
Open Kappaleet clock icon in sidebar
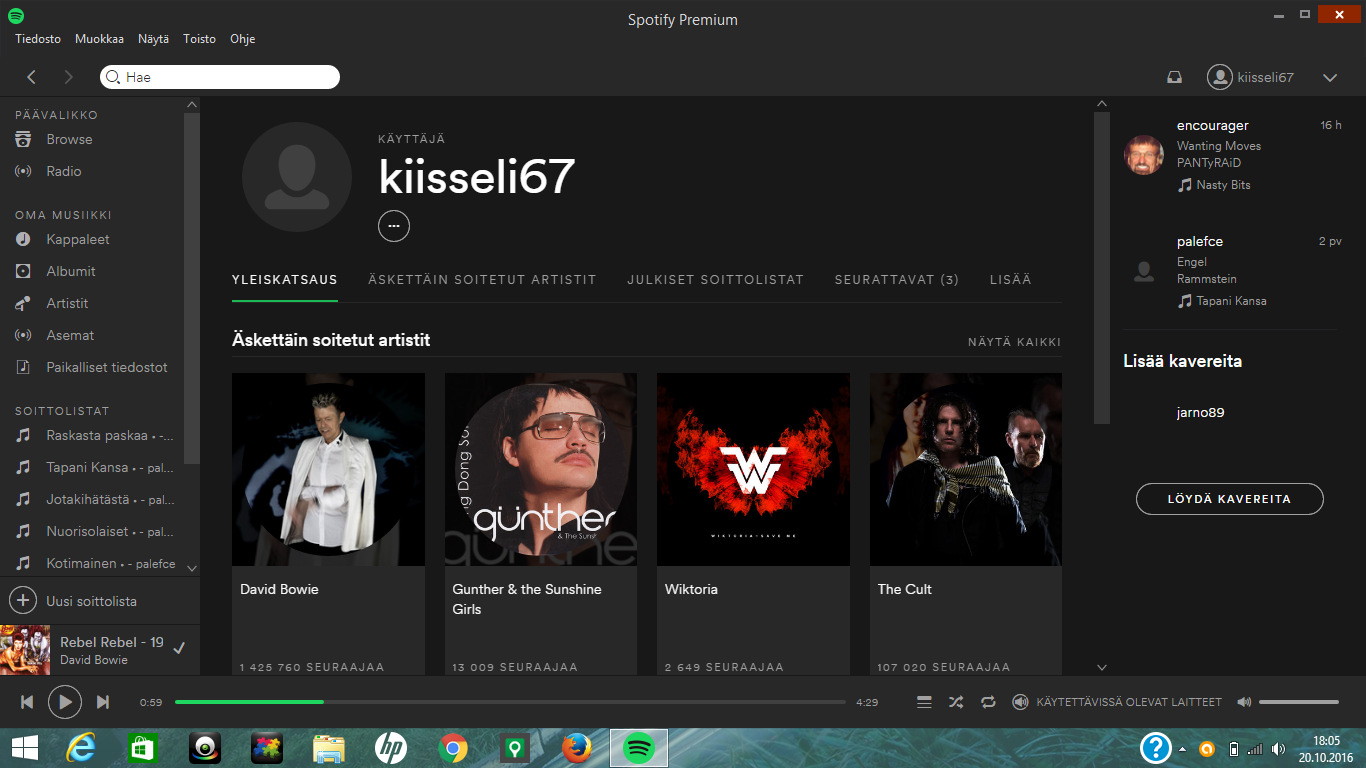tap(23, 239)
